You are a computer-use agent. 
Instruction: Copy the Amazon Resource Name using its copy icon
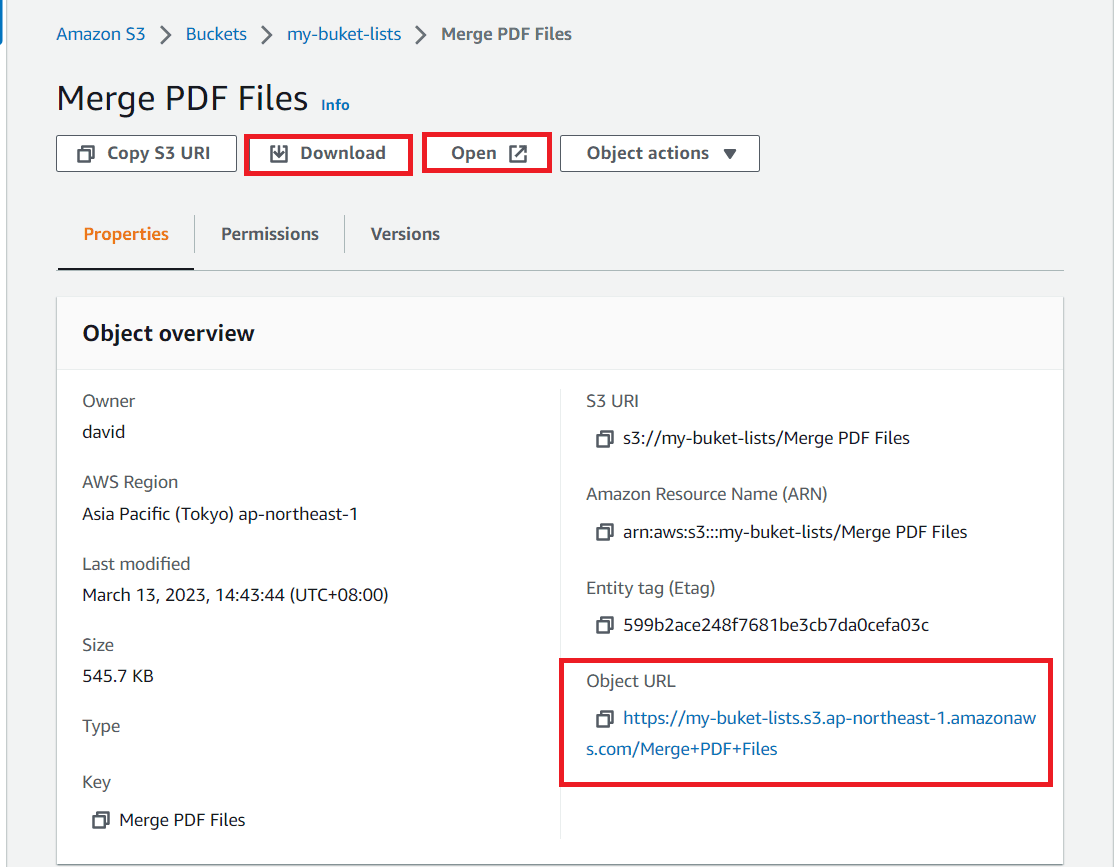(x=604, y=532)
